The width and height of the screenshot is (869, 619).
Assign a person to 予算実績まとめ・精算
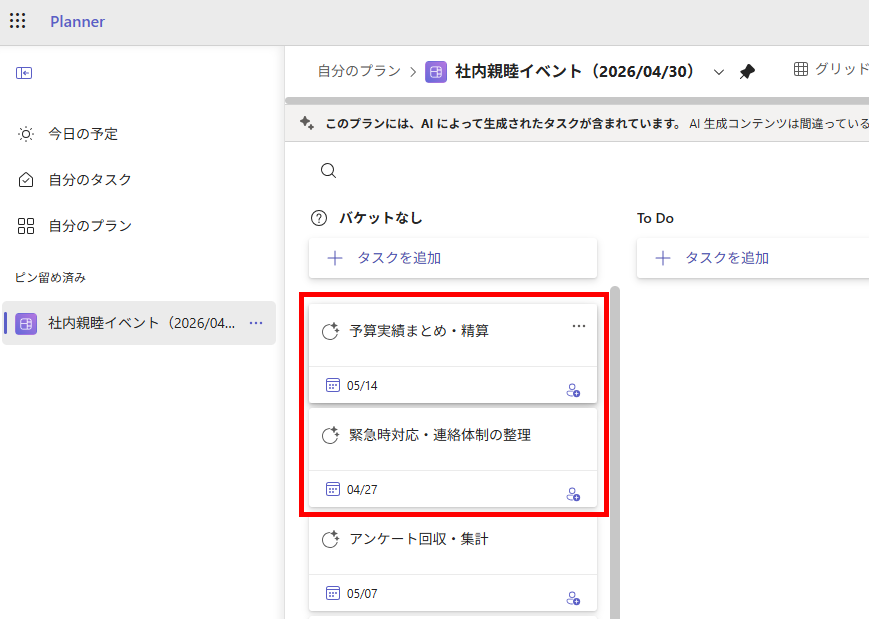click(x=573, y=390)
